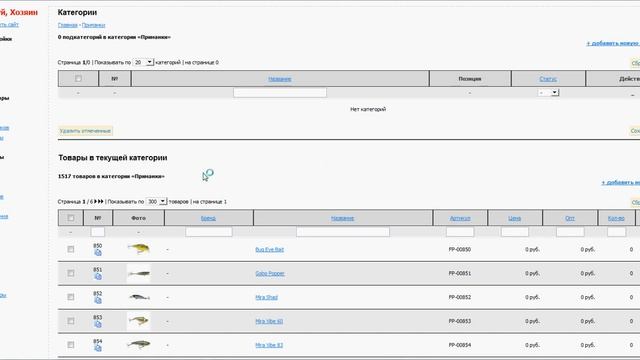
Task: Open the Mira Vibe 83 lure photo
Action: pyautogui.click(x=138, y=344)
